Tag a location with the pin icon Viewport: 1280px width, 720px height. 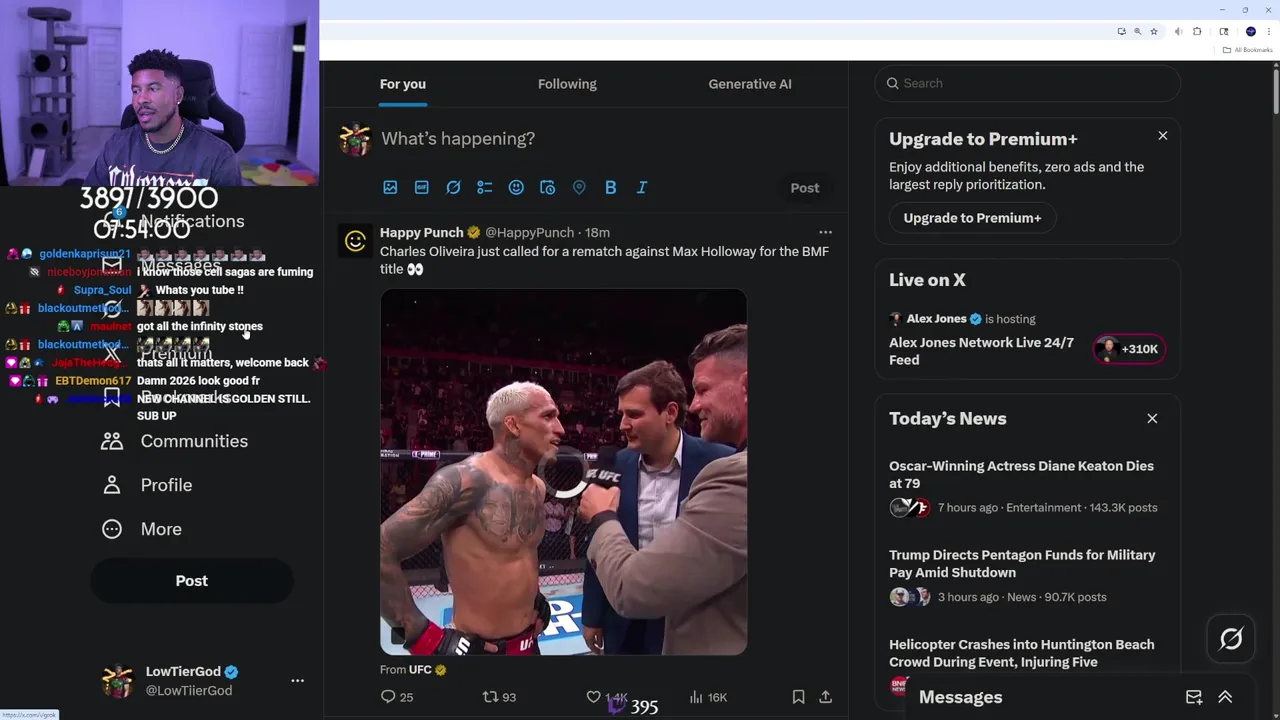coord(579,187)
